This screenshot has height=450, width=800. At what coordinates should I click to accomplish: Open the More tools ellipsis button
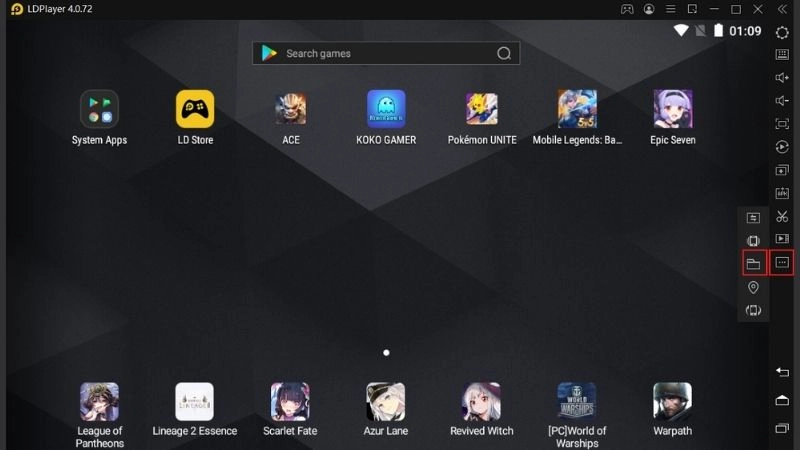tap(782, 262)
